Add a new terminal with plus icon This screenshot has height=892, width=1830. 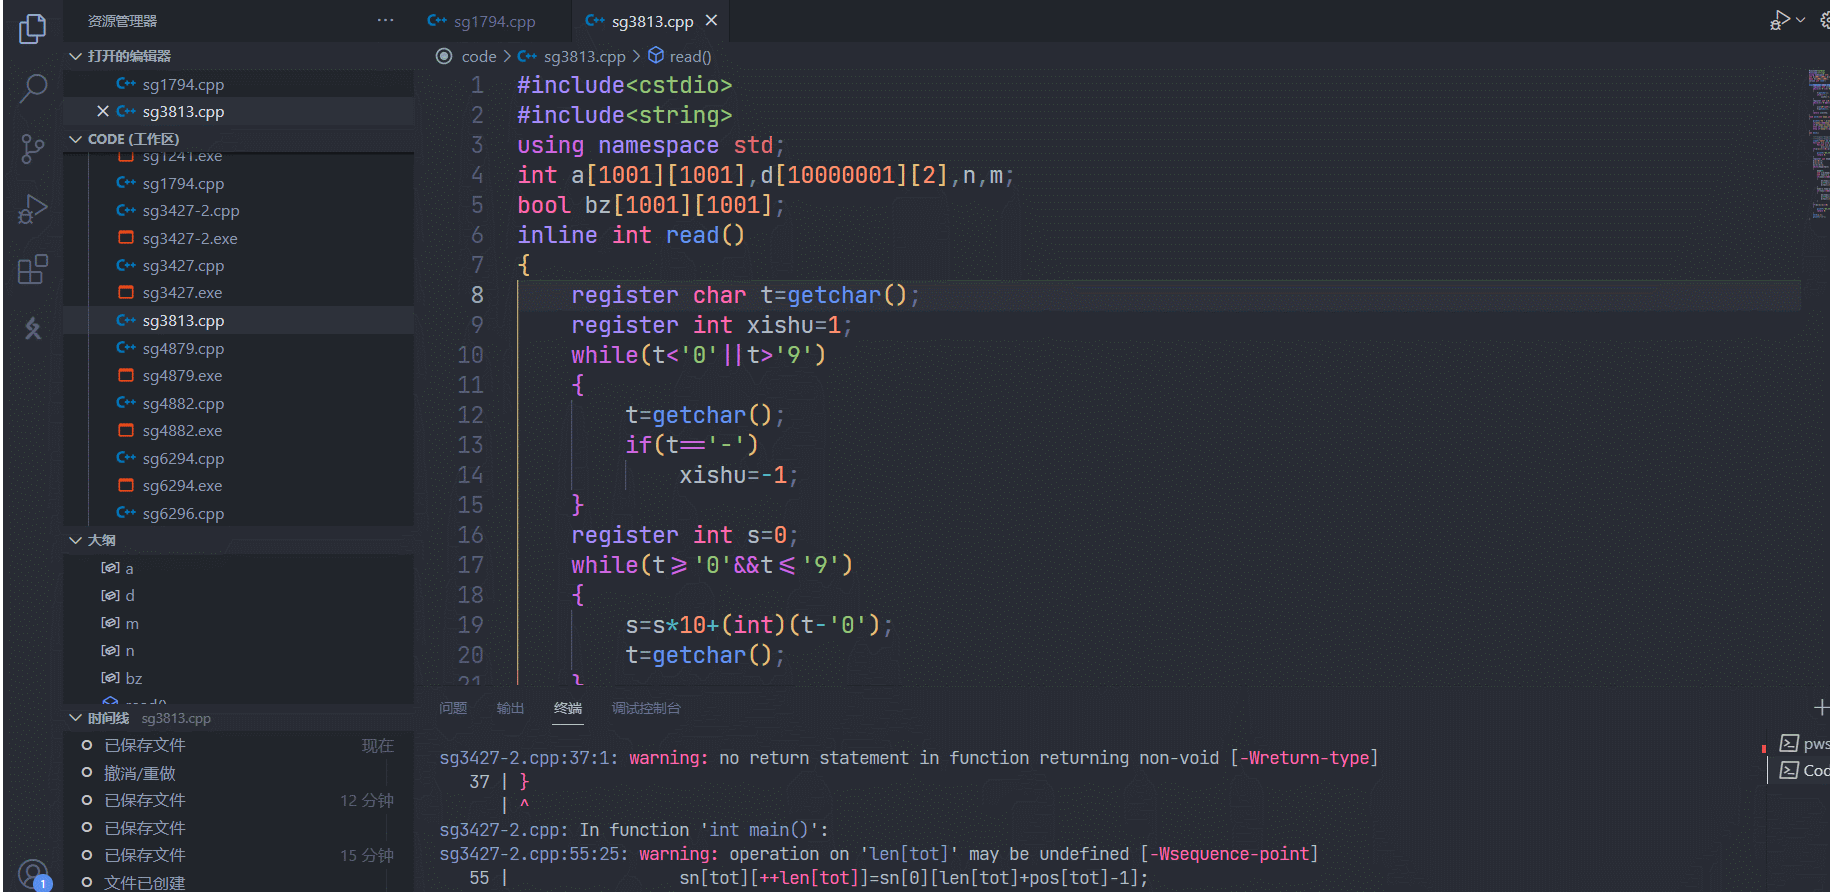pos(1820,708)
